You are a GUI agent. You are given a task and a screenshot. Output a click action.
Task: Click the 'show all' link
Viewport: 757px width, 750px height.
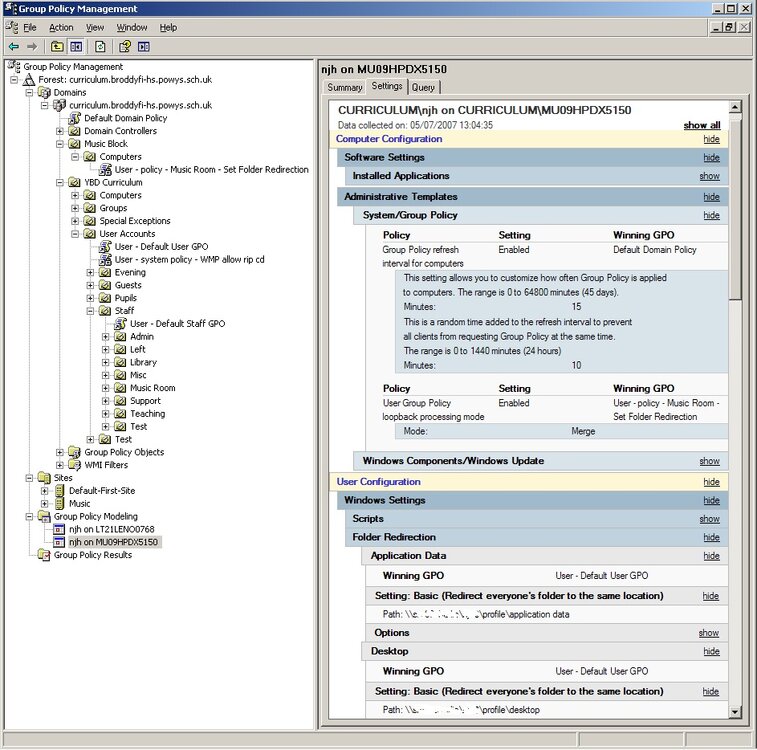click(x=702, y=125)
